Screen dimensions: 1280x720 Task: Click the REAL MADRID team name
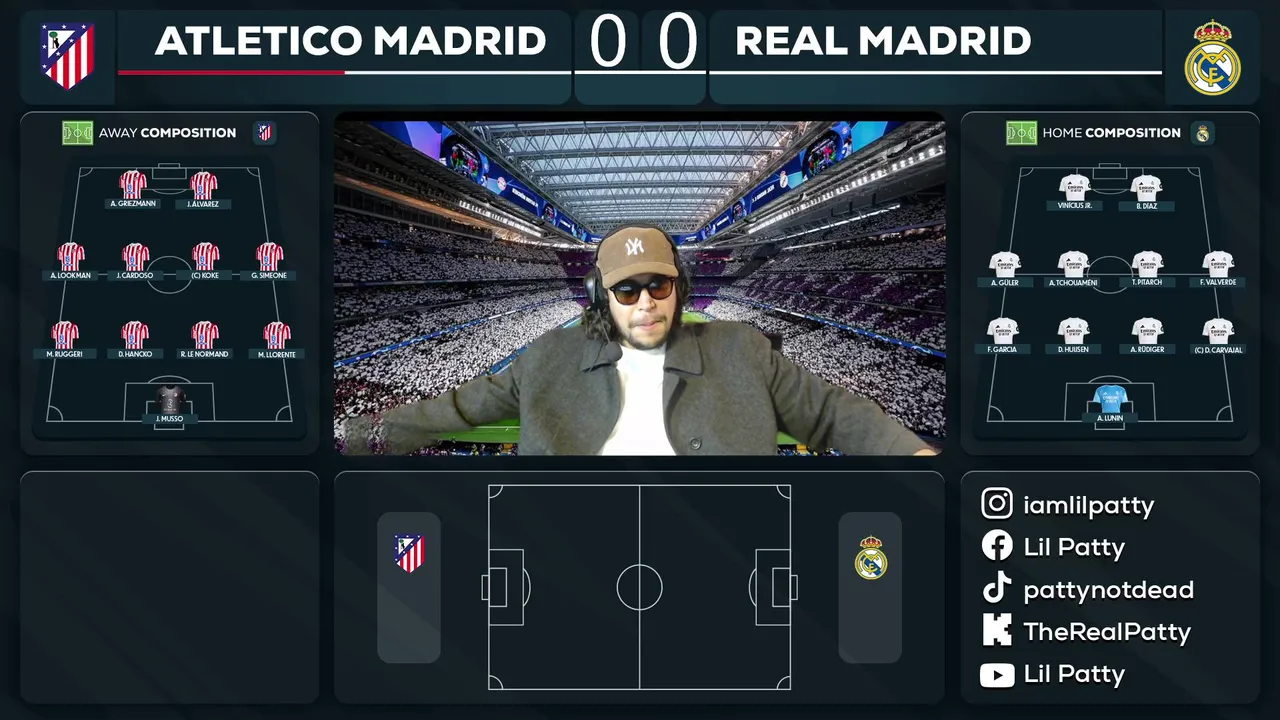click(x=883, y=41)
